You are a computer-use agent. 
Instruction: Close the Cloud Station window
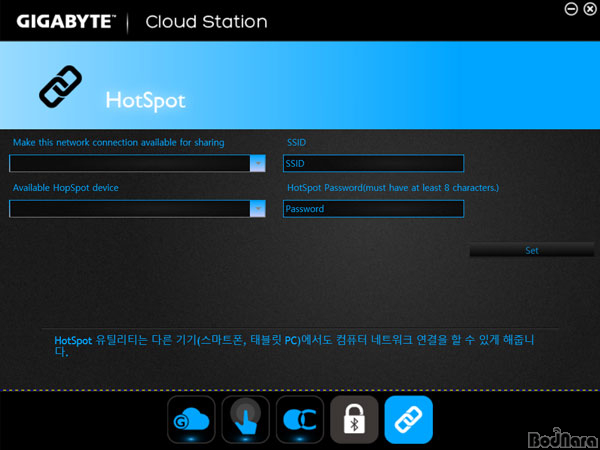[x=590, y=9]
